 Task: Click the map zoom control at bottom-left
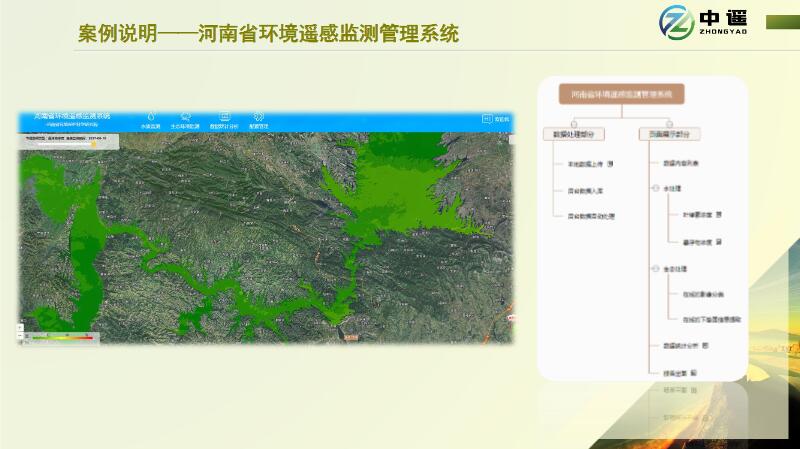22,327
